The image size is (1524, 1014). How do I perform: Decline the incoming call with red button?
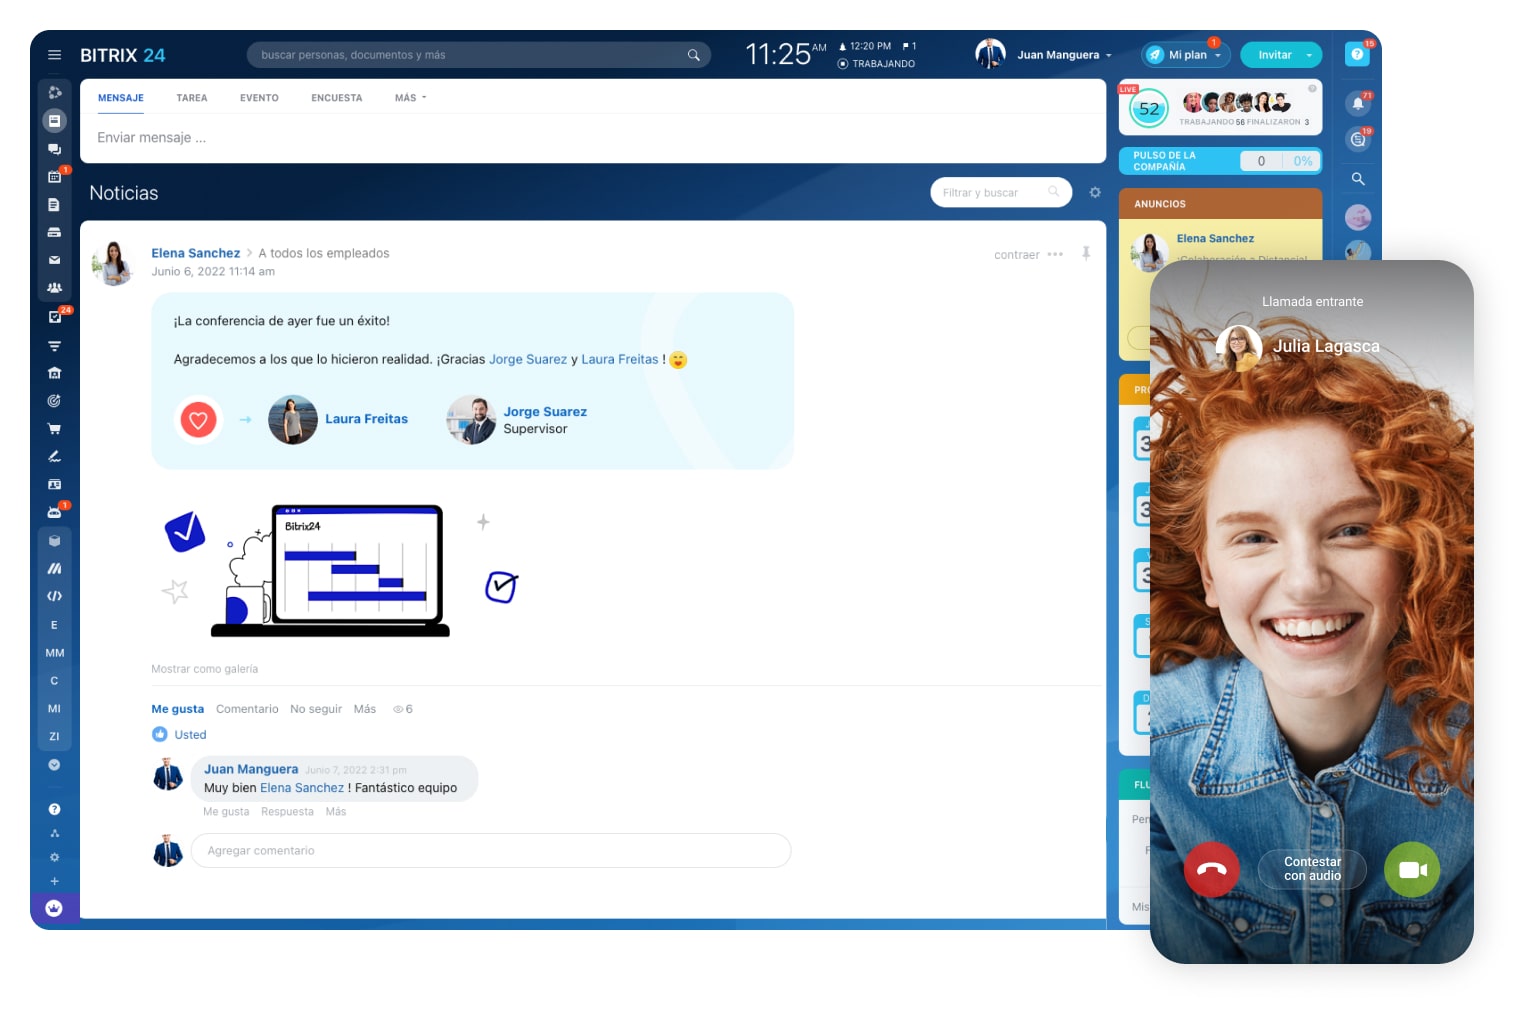tap(1211, 869)
